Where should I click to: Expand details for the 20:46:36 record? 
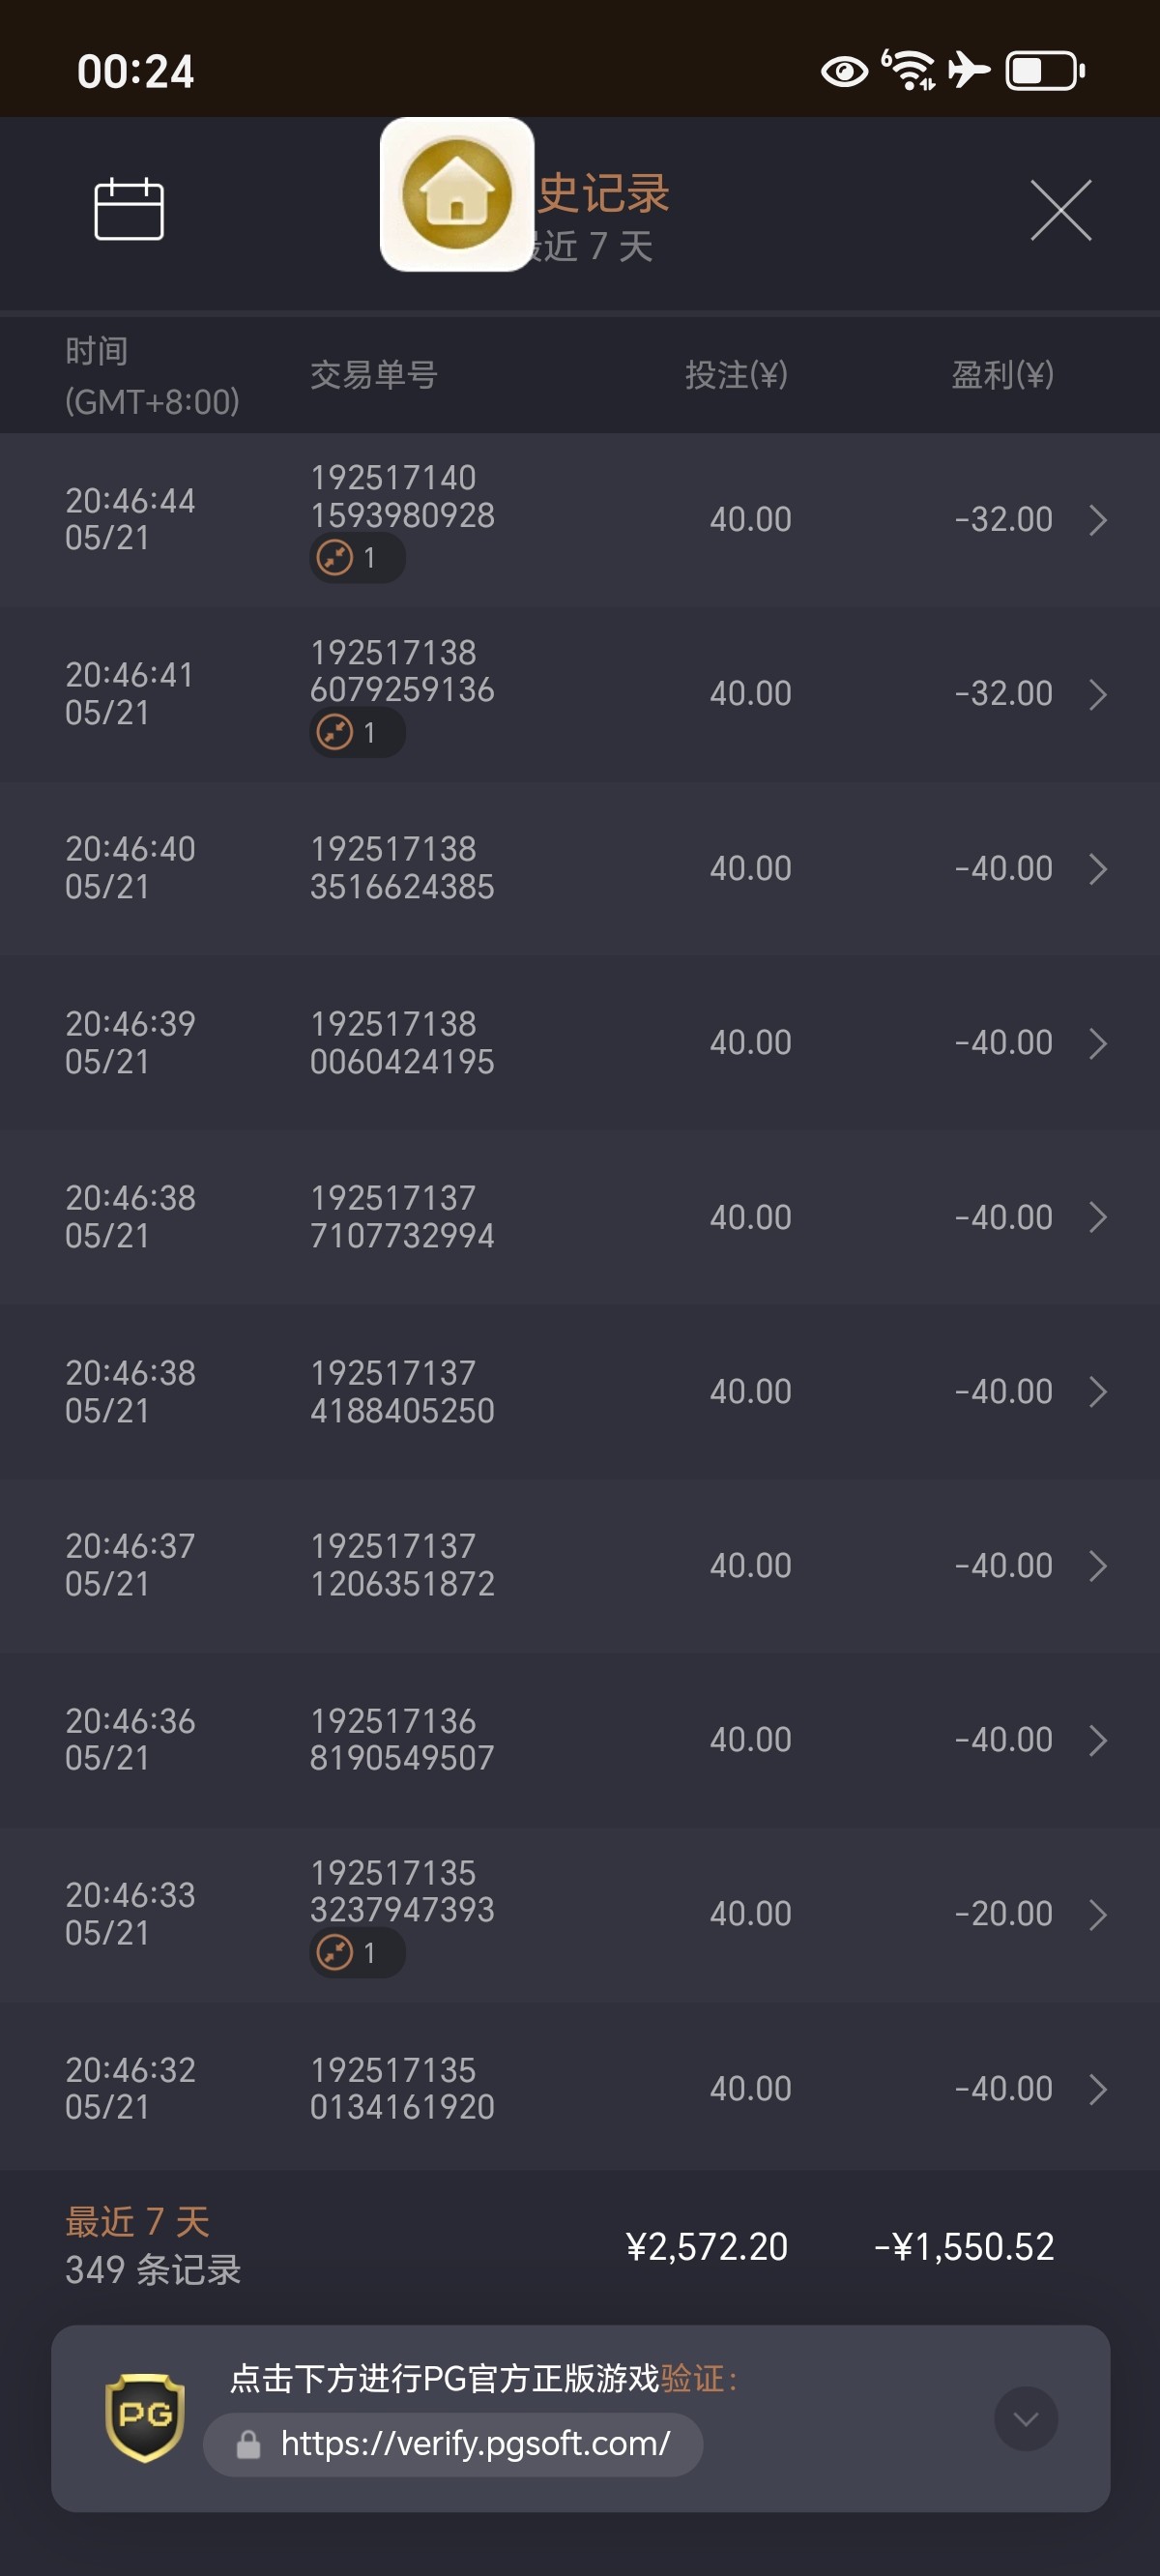[x=1097, y=1740]
